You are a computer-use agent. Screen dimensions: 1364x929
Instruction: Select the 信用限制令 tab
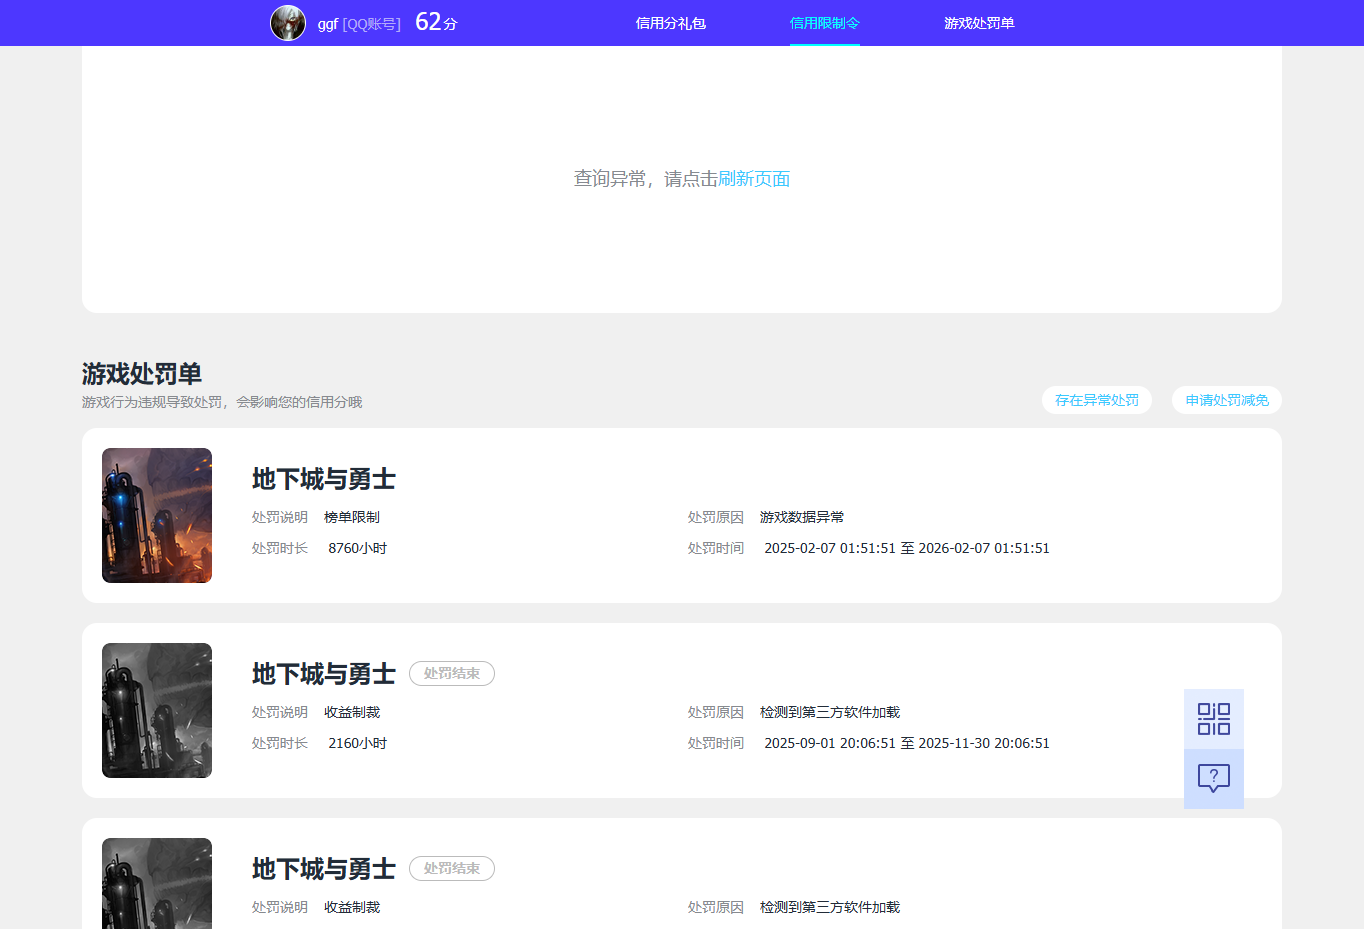coord(824,23)
